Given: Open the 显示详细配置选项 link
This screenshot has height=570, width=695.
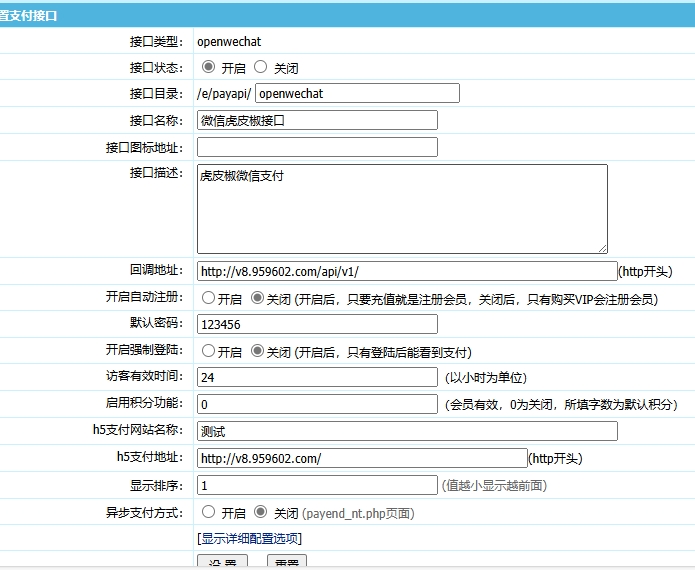Looking at the screenshot, I should (x=250, y=539).
